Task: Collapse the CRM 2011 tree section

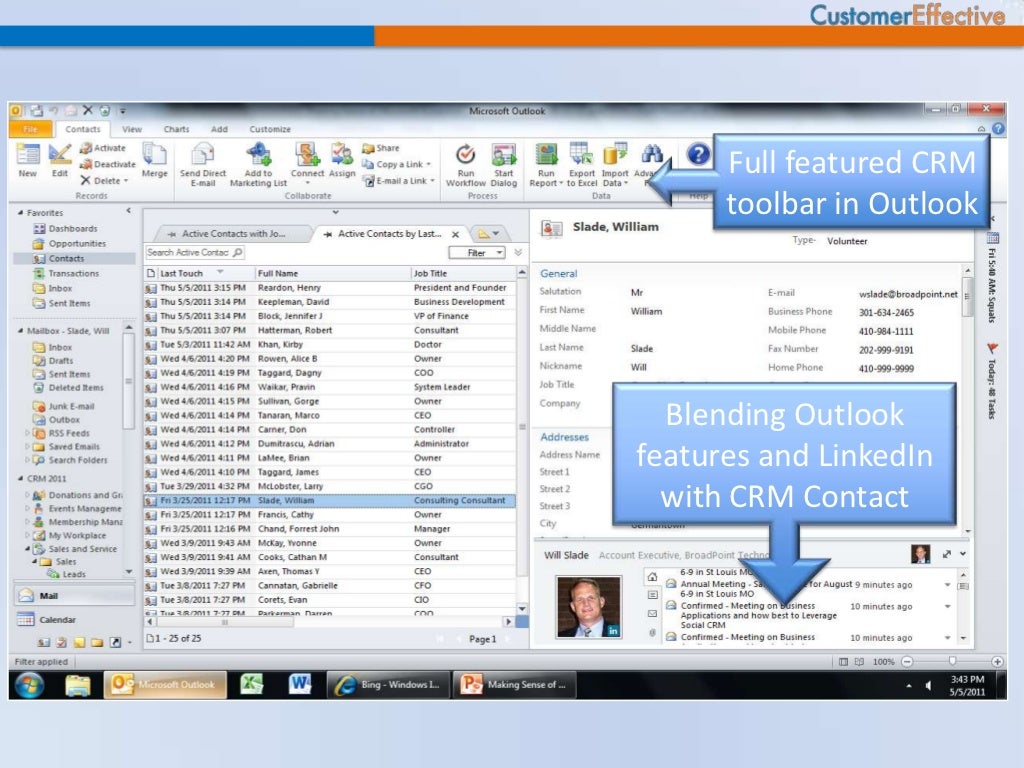Action: point(21,479)
